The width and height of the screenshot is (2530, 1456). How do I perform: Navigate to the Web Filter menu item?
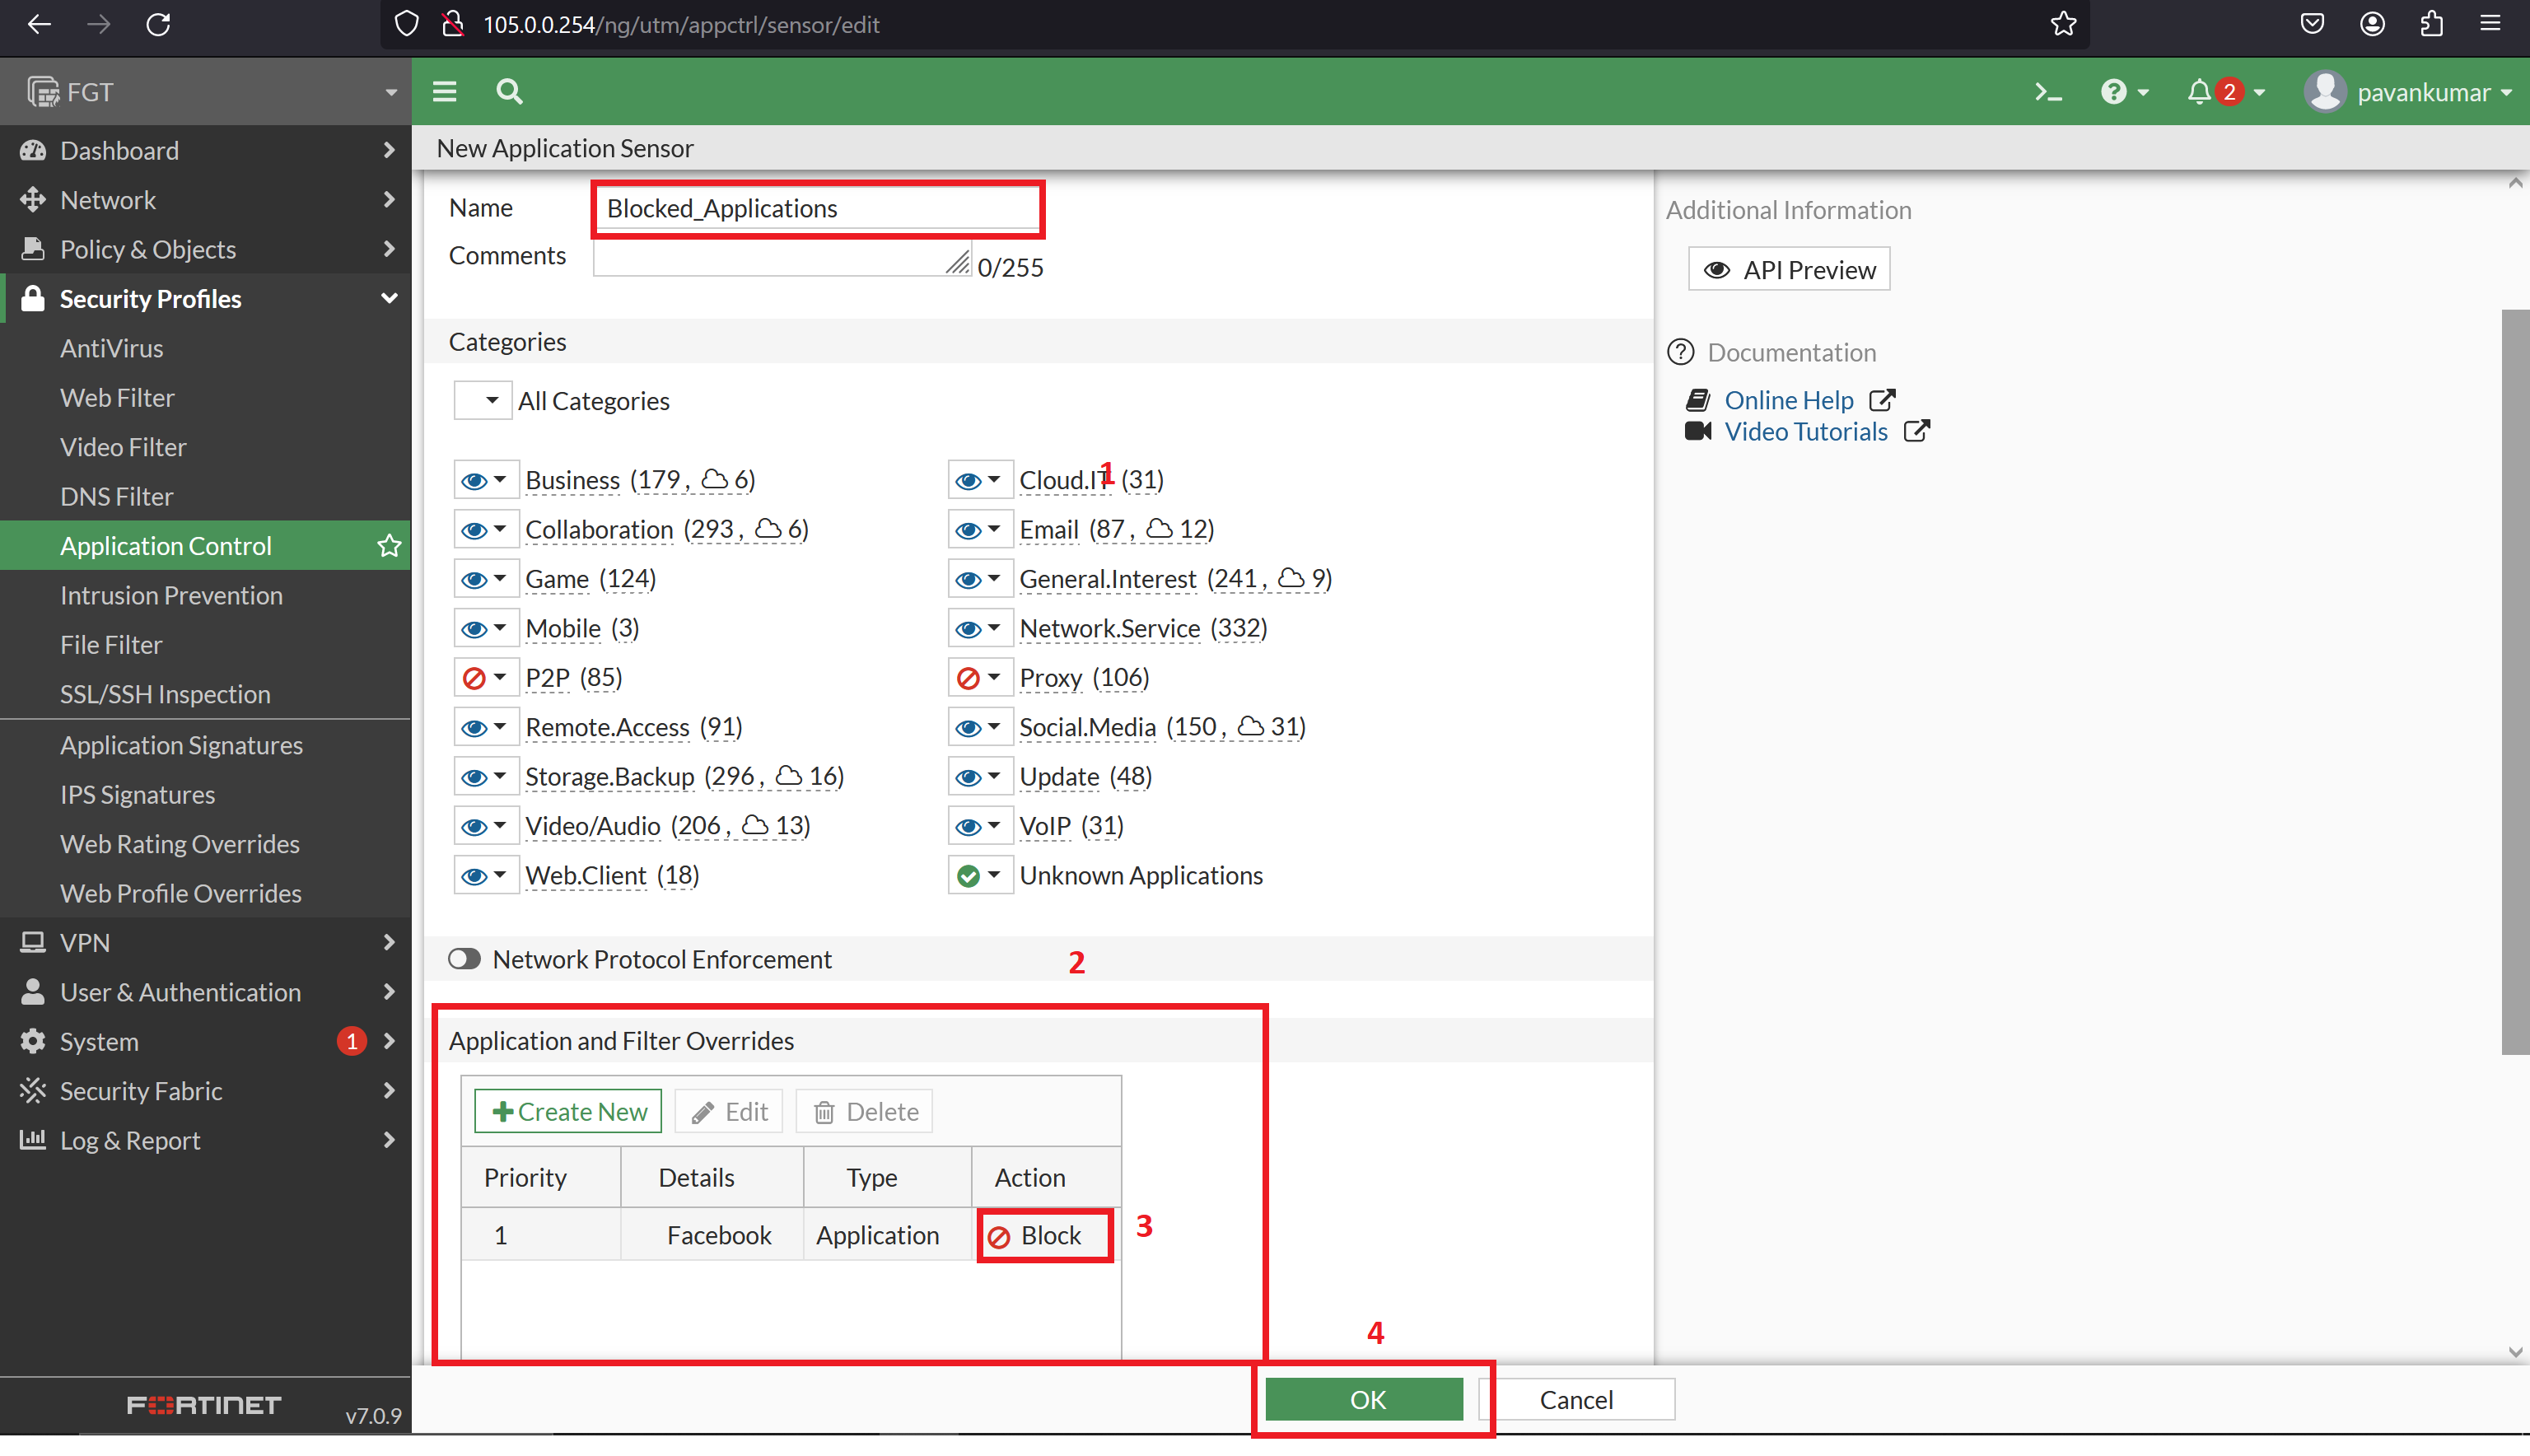pos(117,397)
